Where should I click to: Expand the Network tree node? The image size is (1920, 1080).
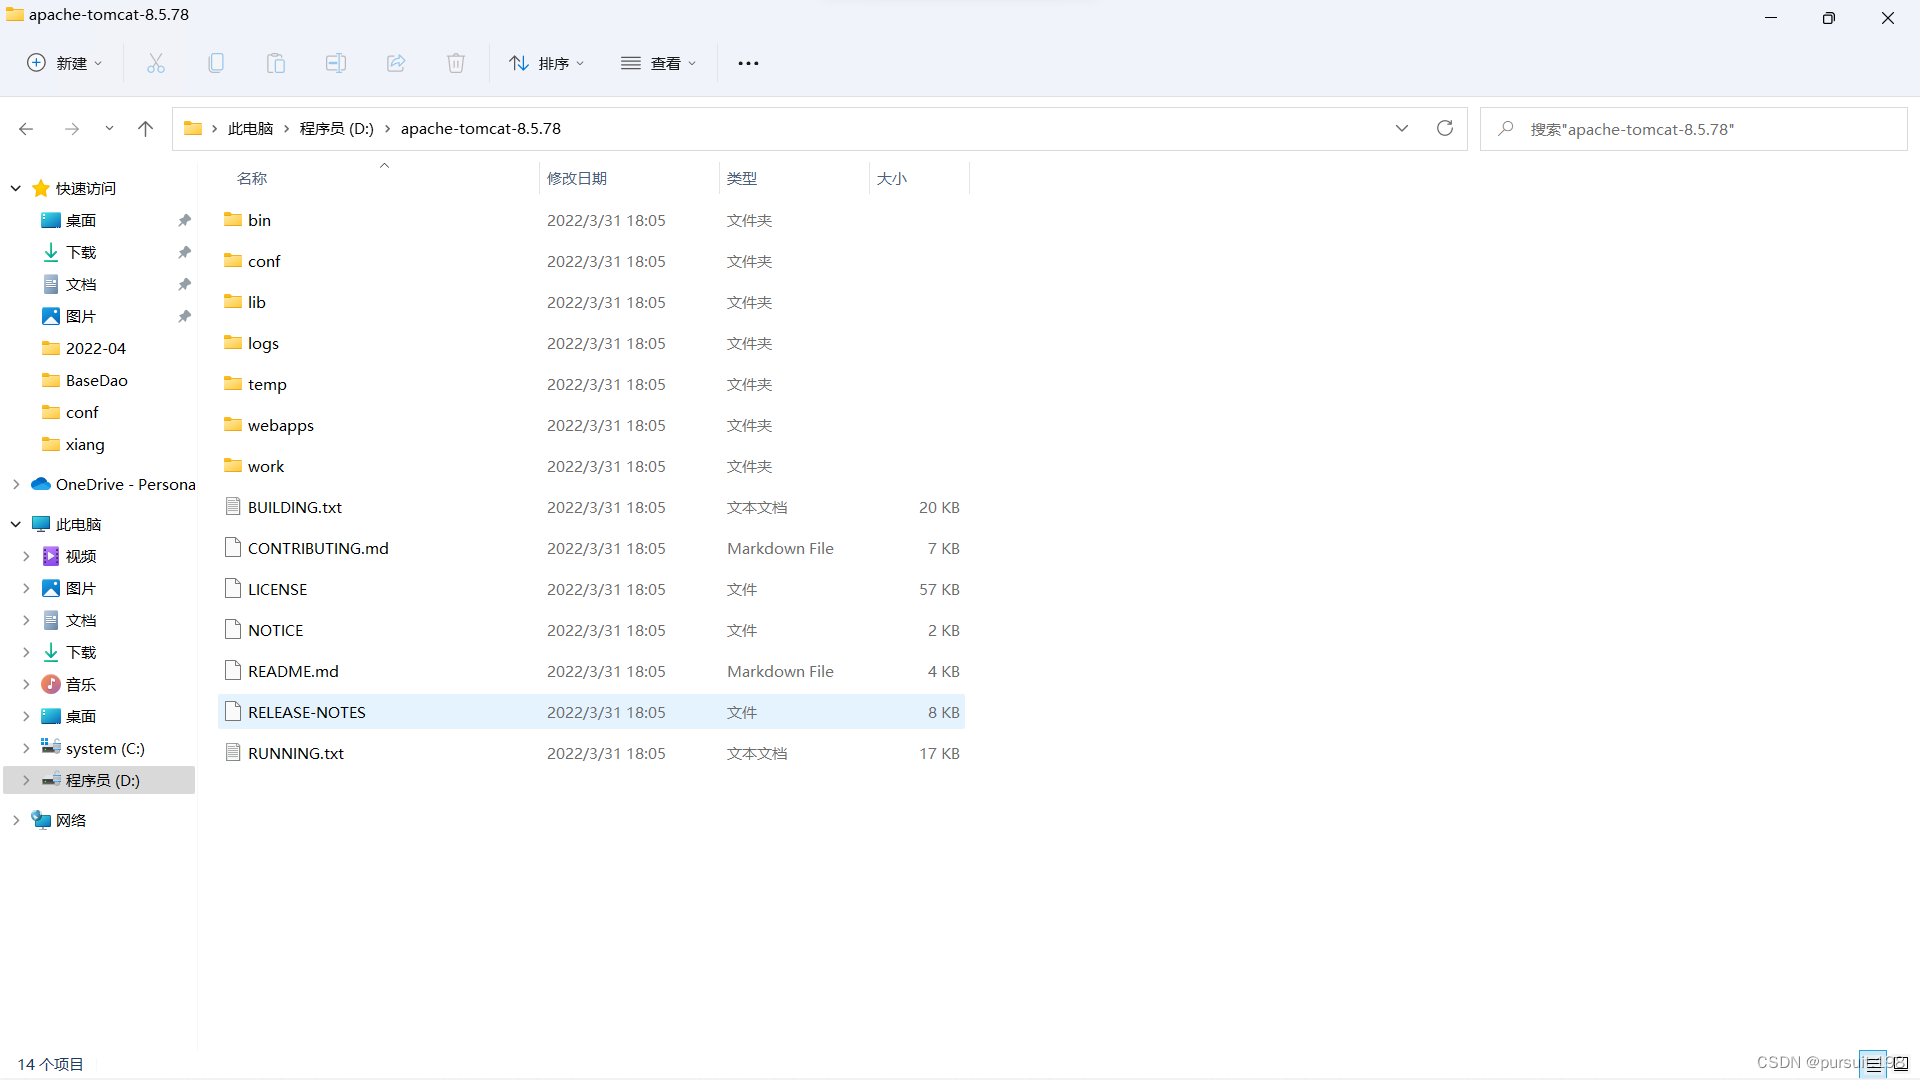coord(16,820)
